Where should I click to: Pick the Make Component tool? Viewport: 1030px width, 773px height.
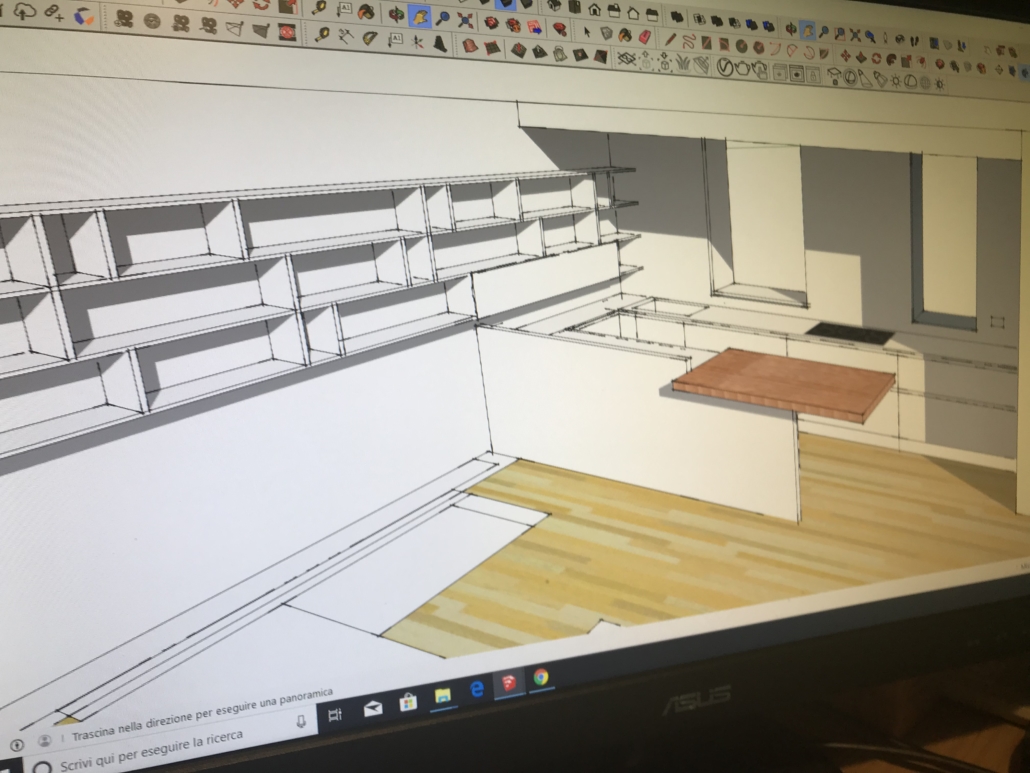click(x=606, y=33)
